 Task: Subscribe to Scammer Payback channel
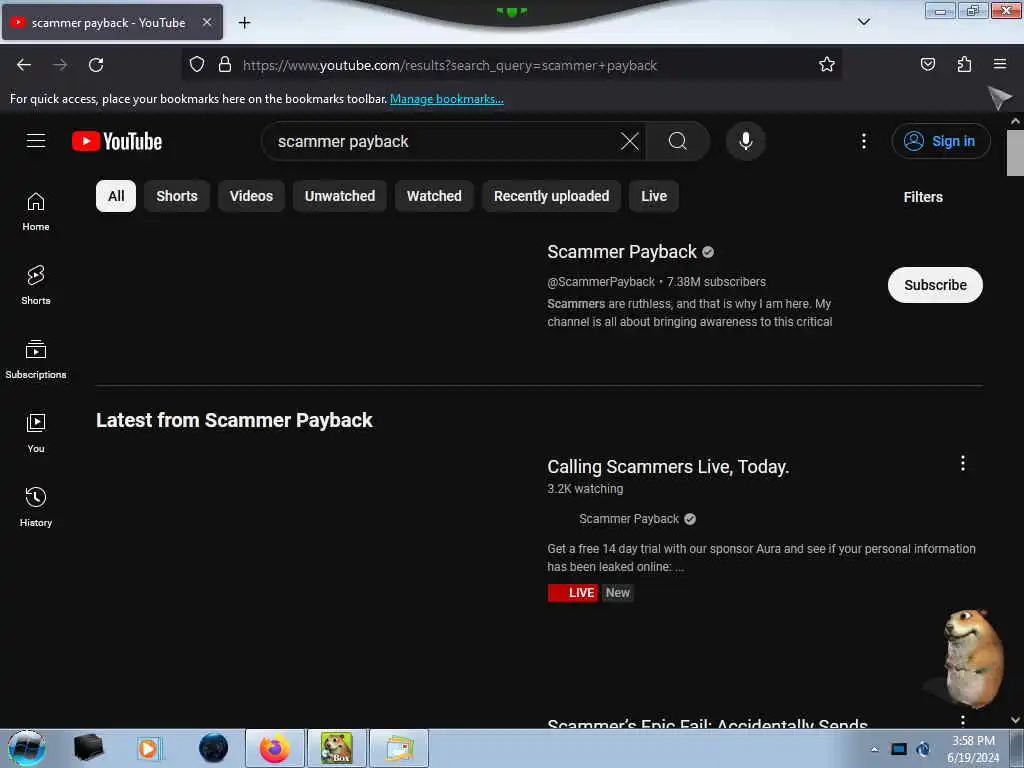point(935,285)
